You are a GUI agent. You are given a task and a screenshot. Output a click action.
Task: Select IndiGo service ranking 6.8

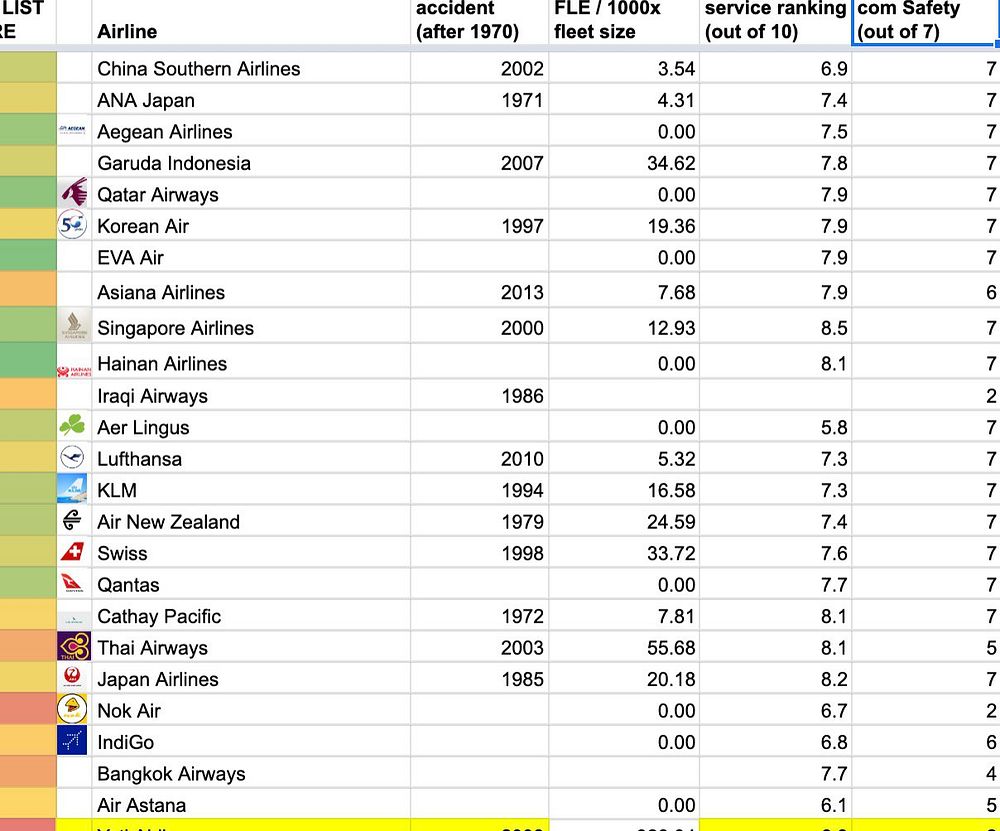click(x=776, y=742)
